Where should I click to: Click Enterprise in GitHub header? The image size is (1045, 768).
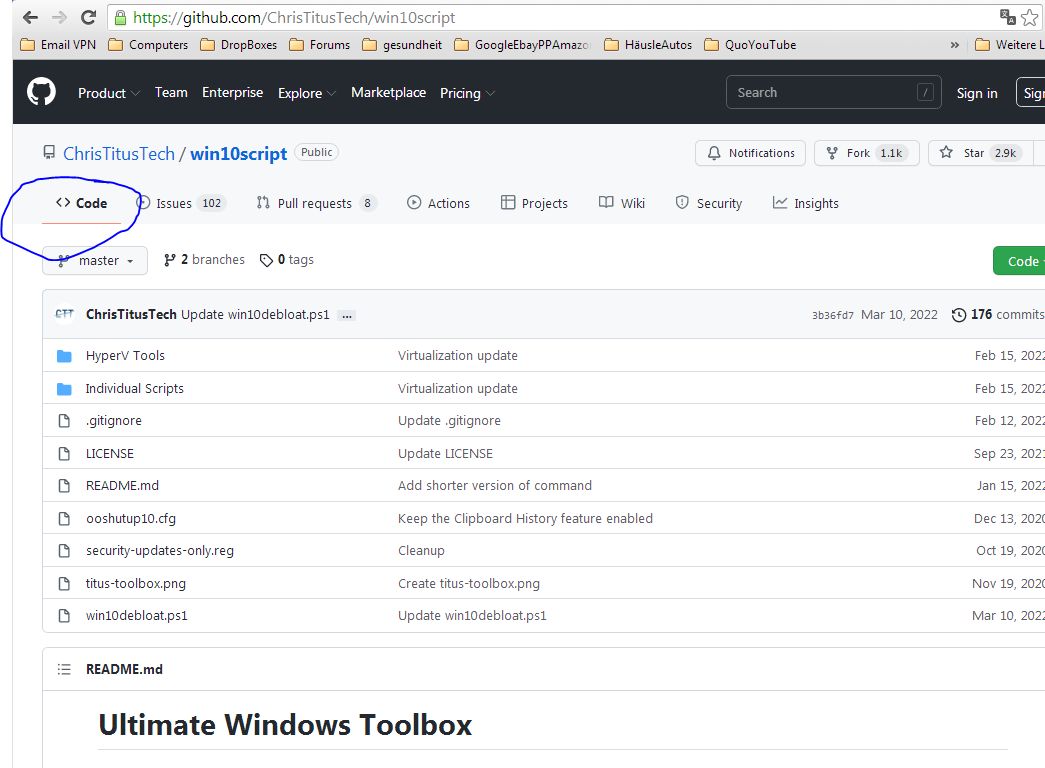[x=232, y=92]
